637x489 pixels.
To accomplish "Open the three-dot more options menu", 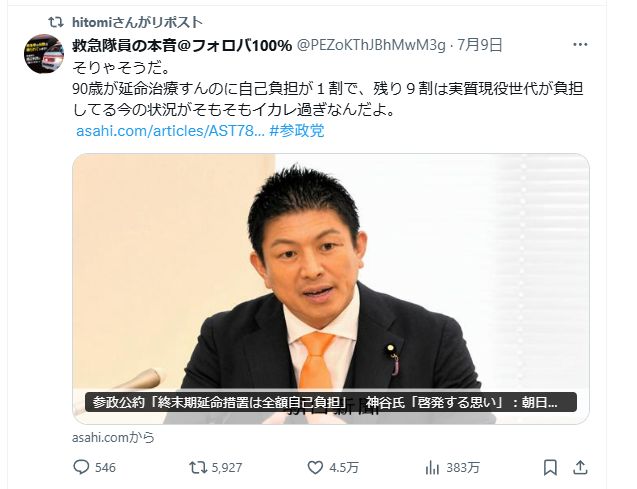I will 580,45.
